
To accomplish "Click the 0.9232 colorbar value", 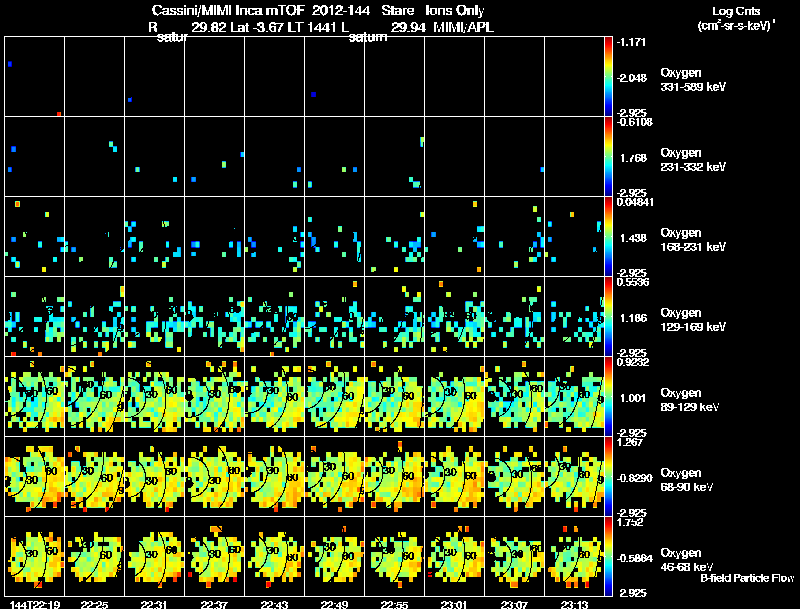I will (x=633, y=362).
